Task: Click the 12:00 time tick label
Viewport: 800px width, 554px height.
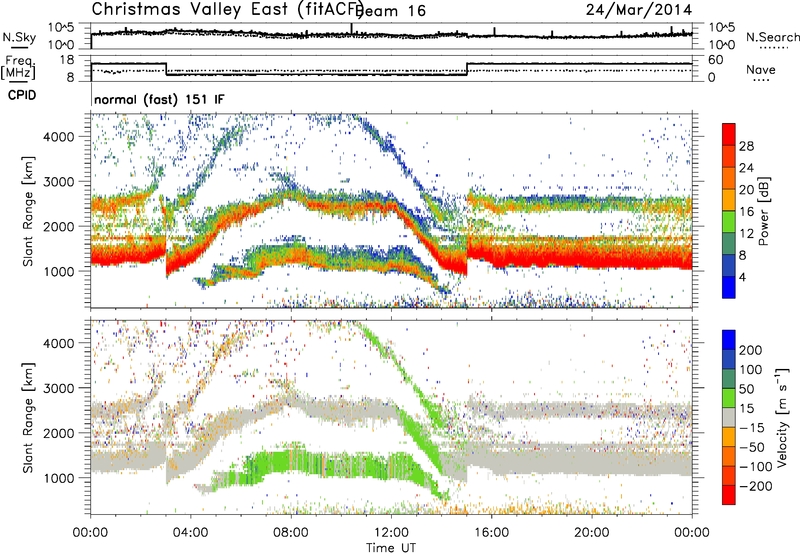Action: (x=391, y=533)
